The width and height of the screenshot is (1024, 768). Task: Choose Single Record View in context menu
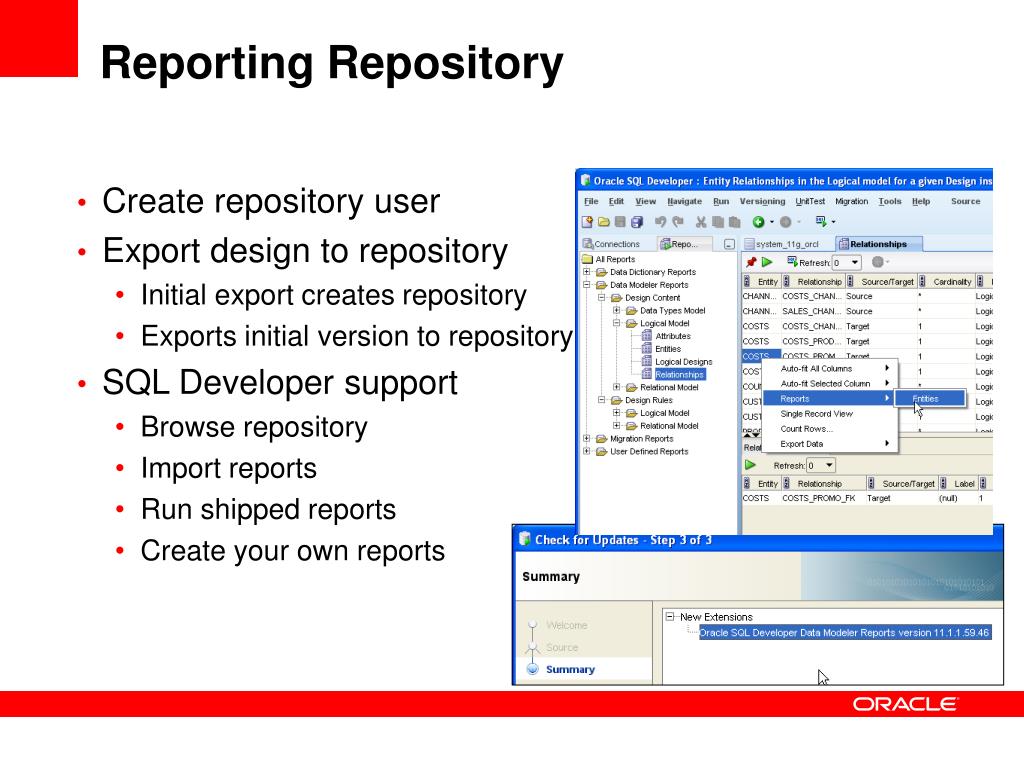(x=831, y=414)
